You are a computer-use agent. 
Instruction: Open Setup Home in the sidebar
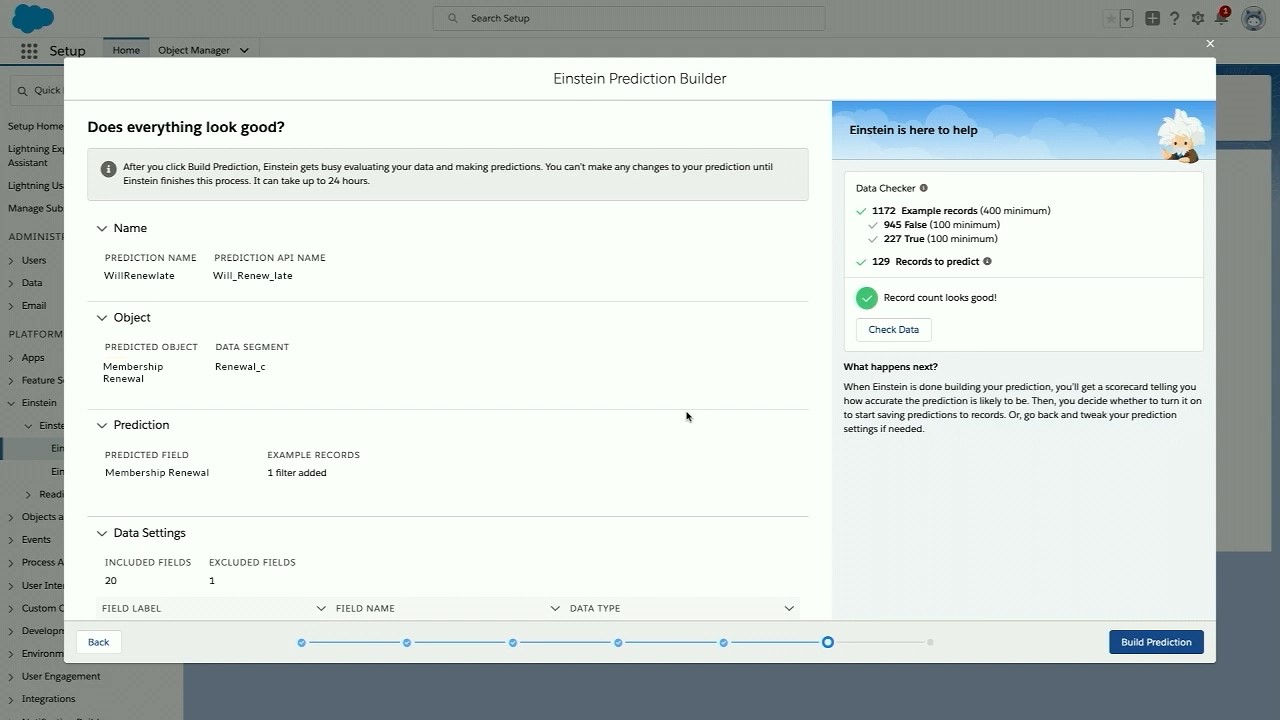pos(35,126)
